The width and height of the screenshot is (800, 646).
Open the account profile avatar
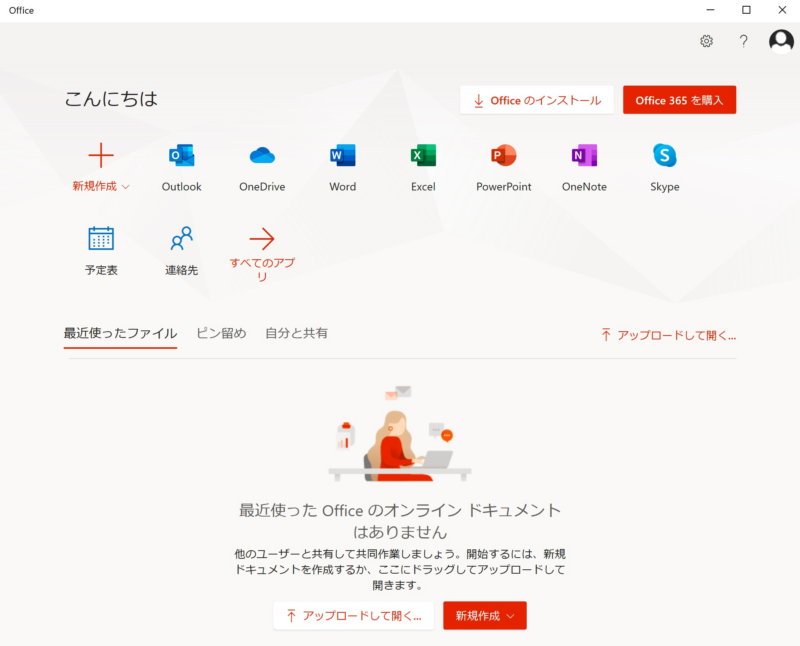(x=781, y=41)
